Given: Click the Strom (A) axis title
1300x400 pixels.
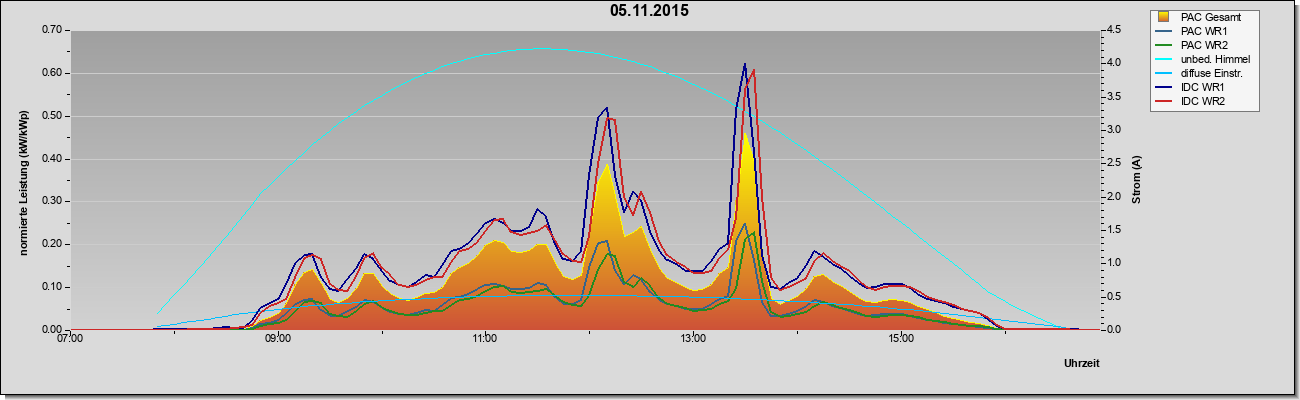Looking at the screenshot, I should coord(1136,180).
